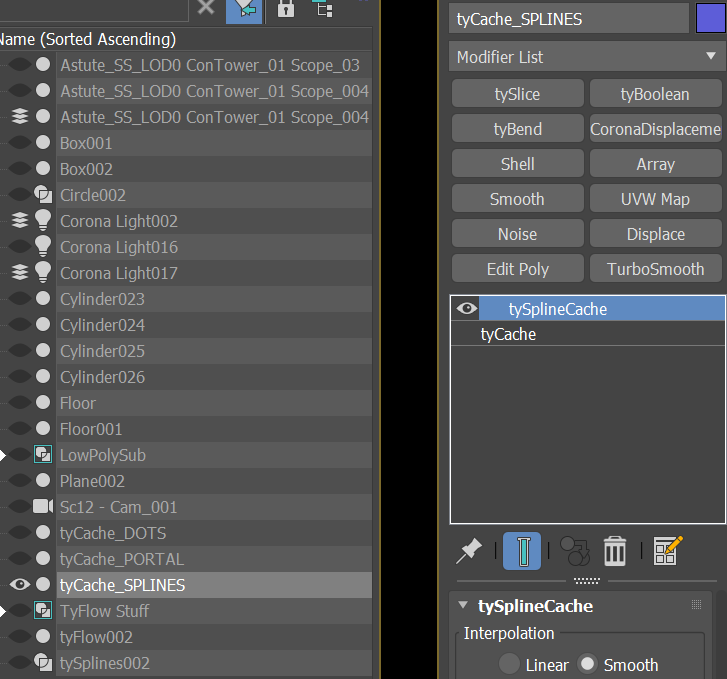Toggle tySplineCache modifier eye visibility
The image size is (727, 679).
(467, 308)
